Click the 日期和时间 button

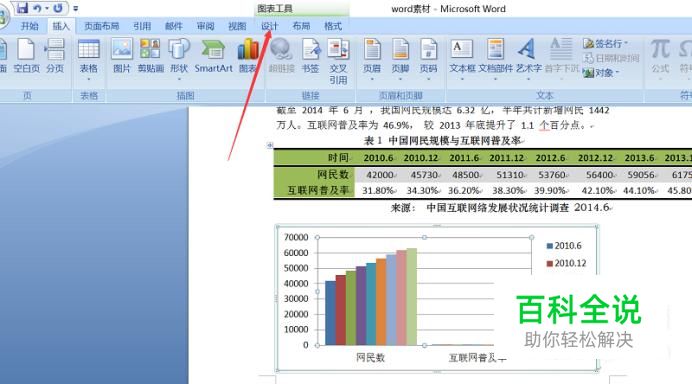(611, 58)
